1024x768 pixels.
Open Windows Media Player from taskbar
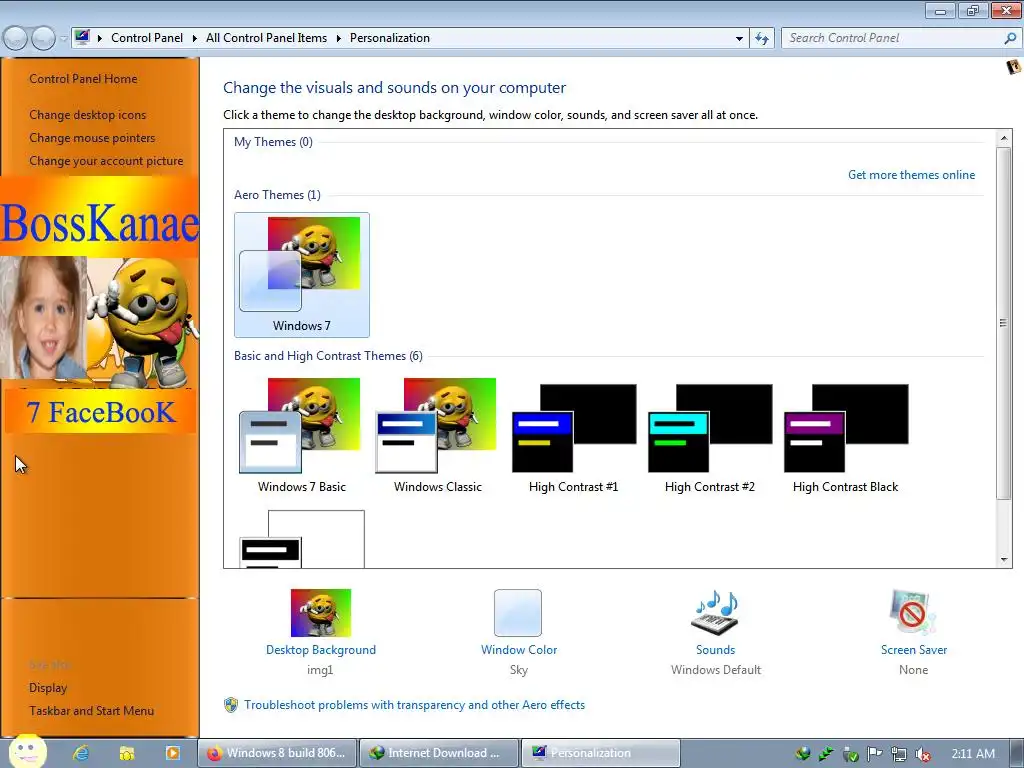pos(172,753)
